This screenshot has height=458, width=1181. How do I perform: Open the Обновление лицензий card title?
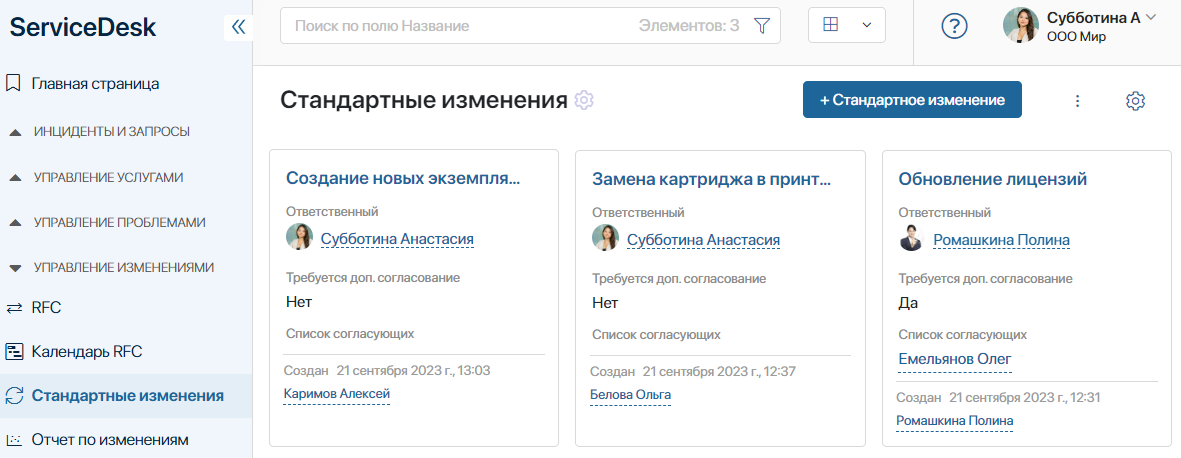coord(993,179)
